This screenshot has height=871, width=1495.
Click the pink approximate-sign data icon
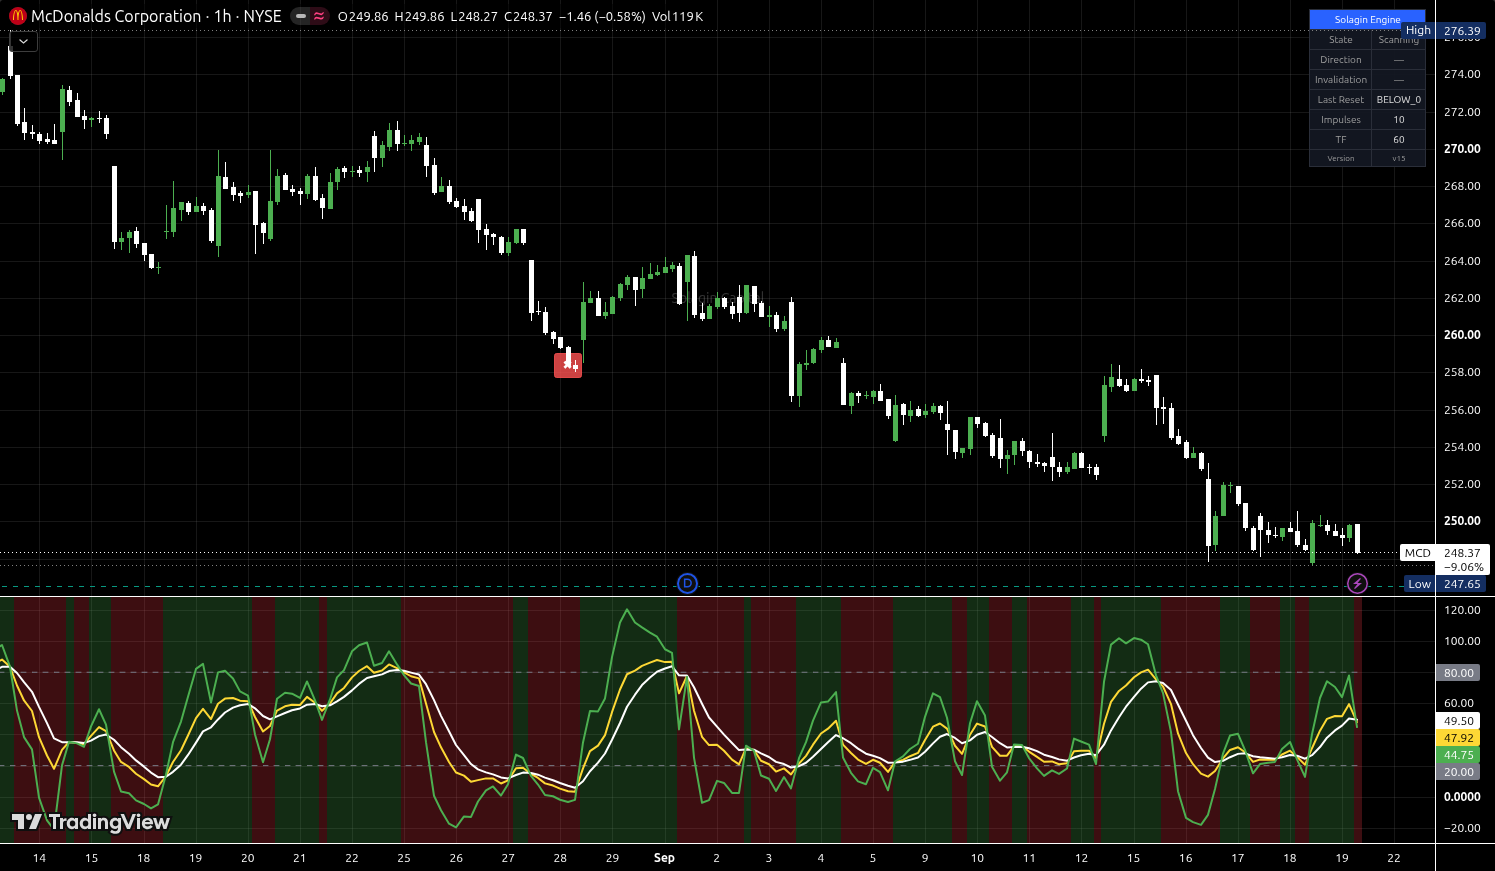tap(319, 16)
